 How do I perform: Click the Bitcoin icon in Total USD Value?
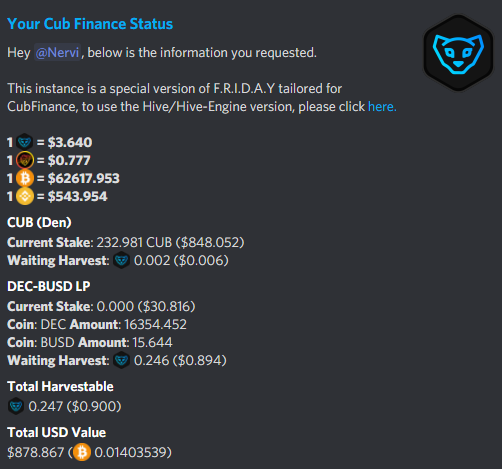[82, 452]
